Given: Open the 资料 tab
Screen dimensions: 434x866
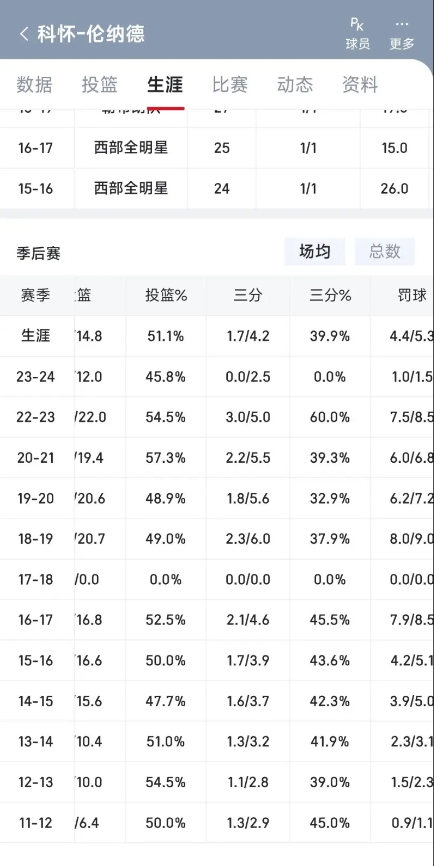Looking at the screenshot, I should click(x=360, y=85).
